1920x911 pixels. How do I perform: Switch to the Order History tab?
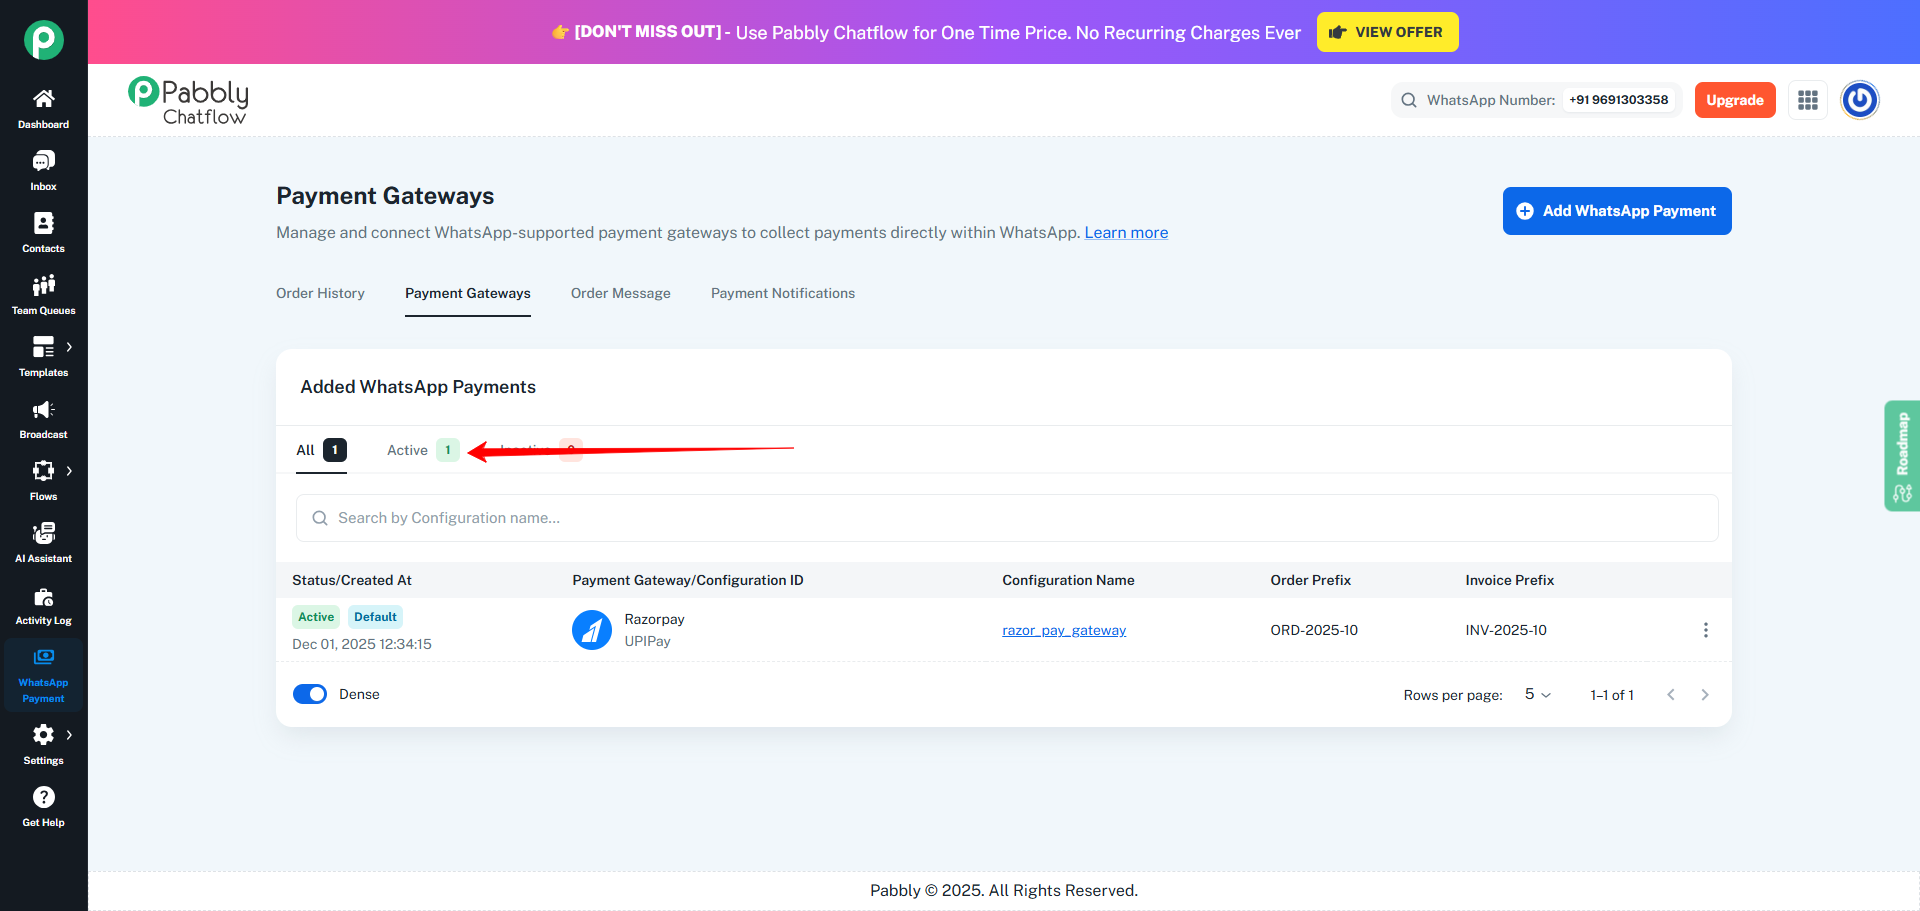click(x=320, y=293)
